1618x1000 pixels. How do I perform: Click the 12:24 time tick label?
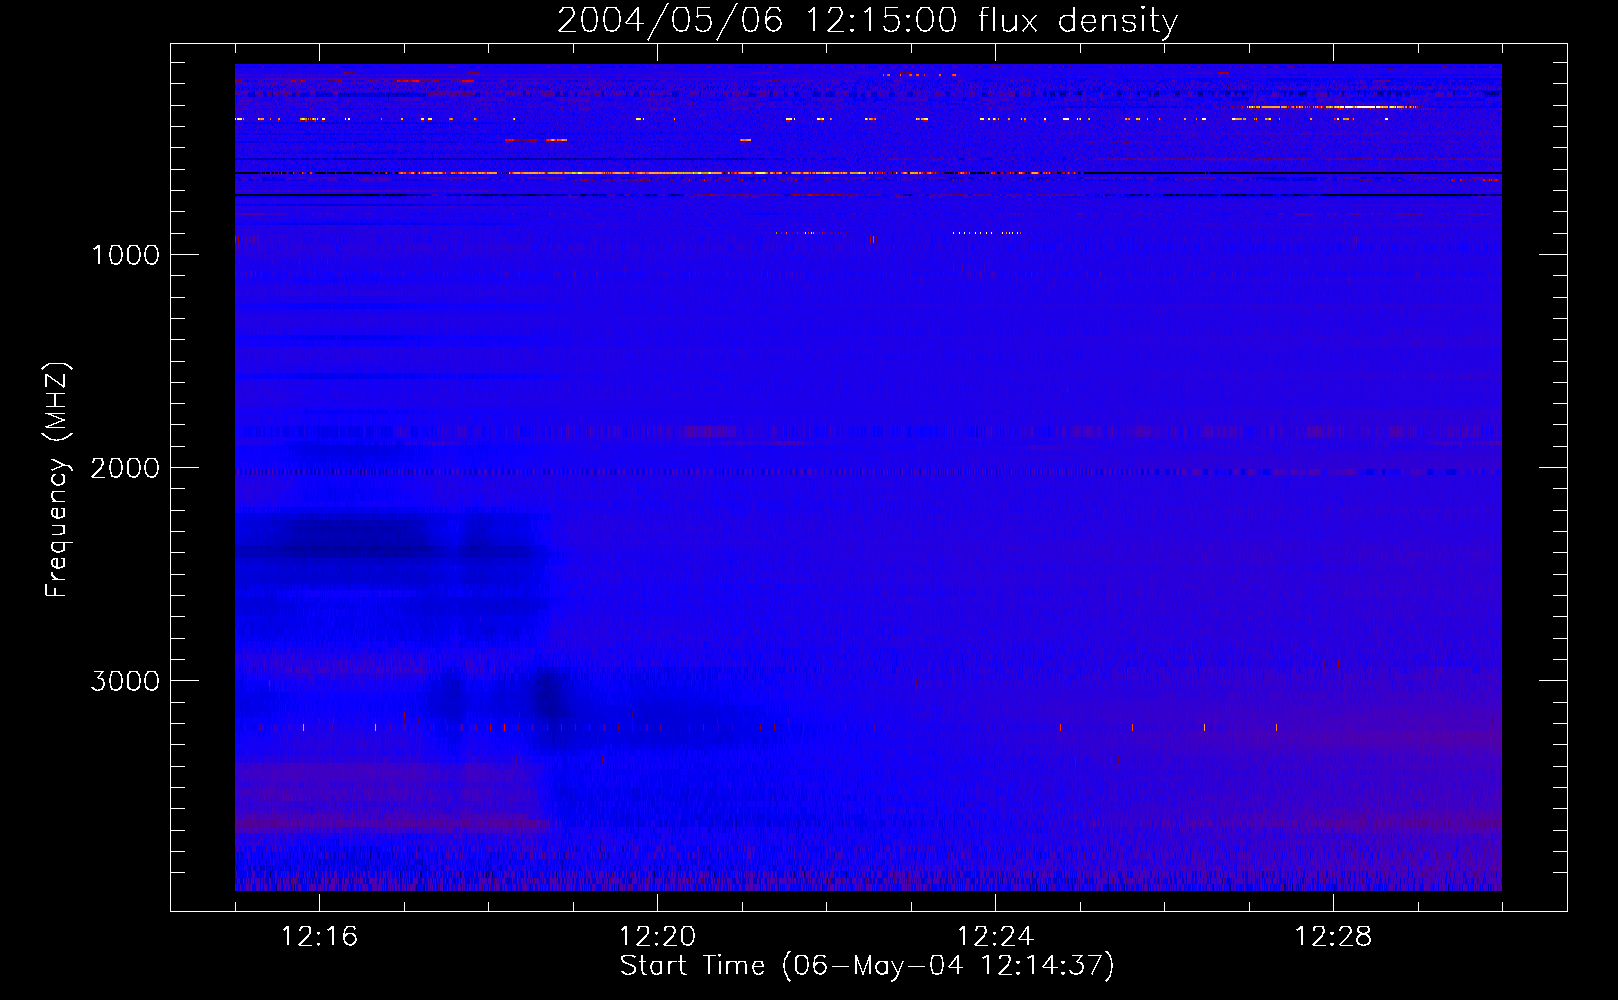point(995,937)
